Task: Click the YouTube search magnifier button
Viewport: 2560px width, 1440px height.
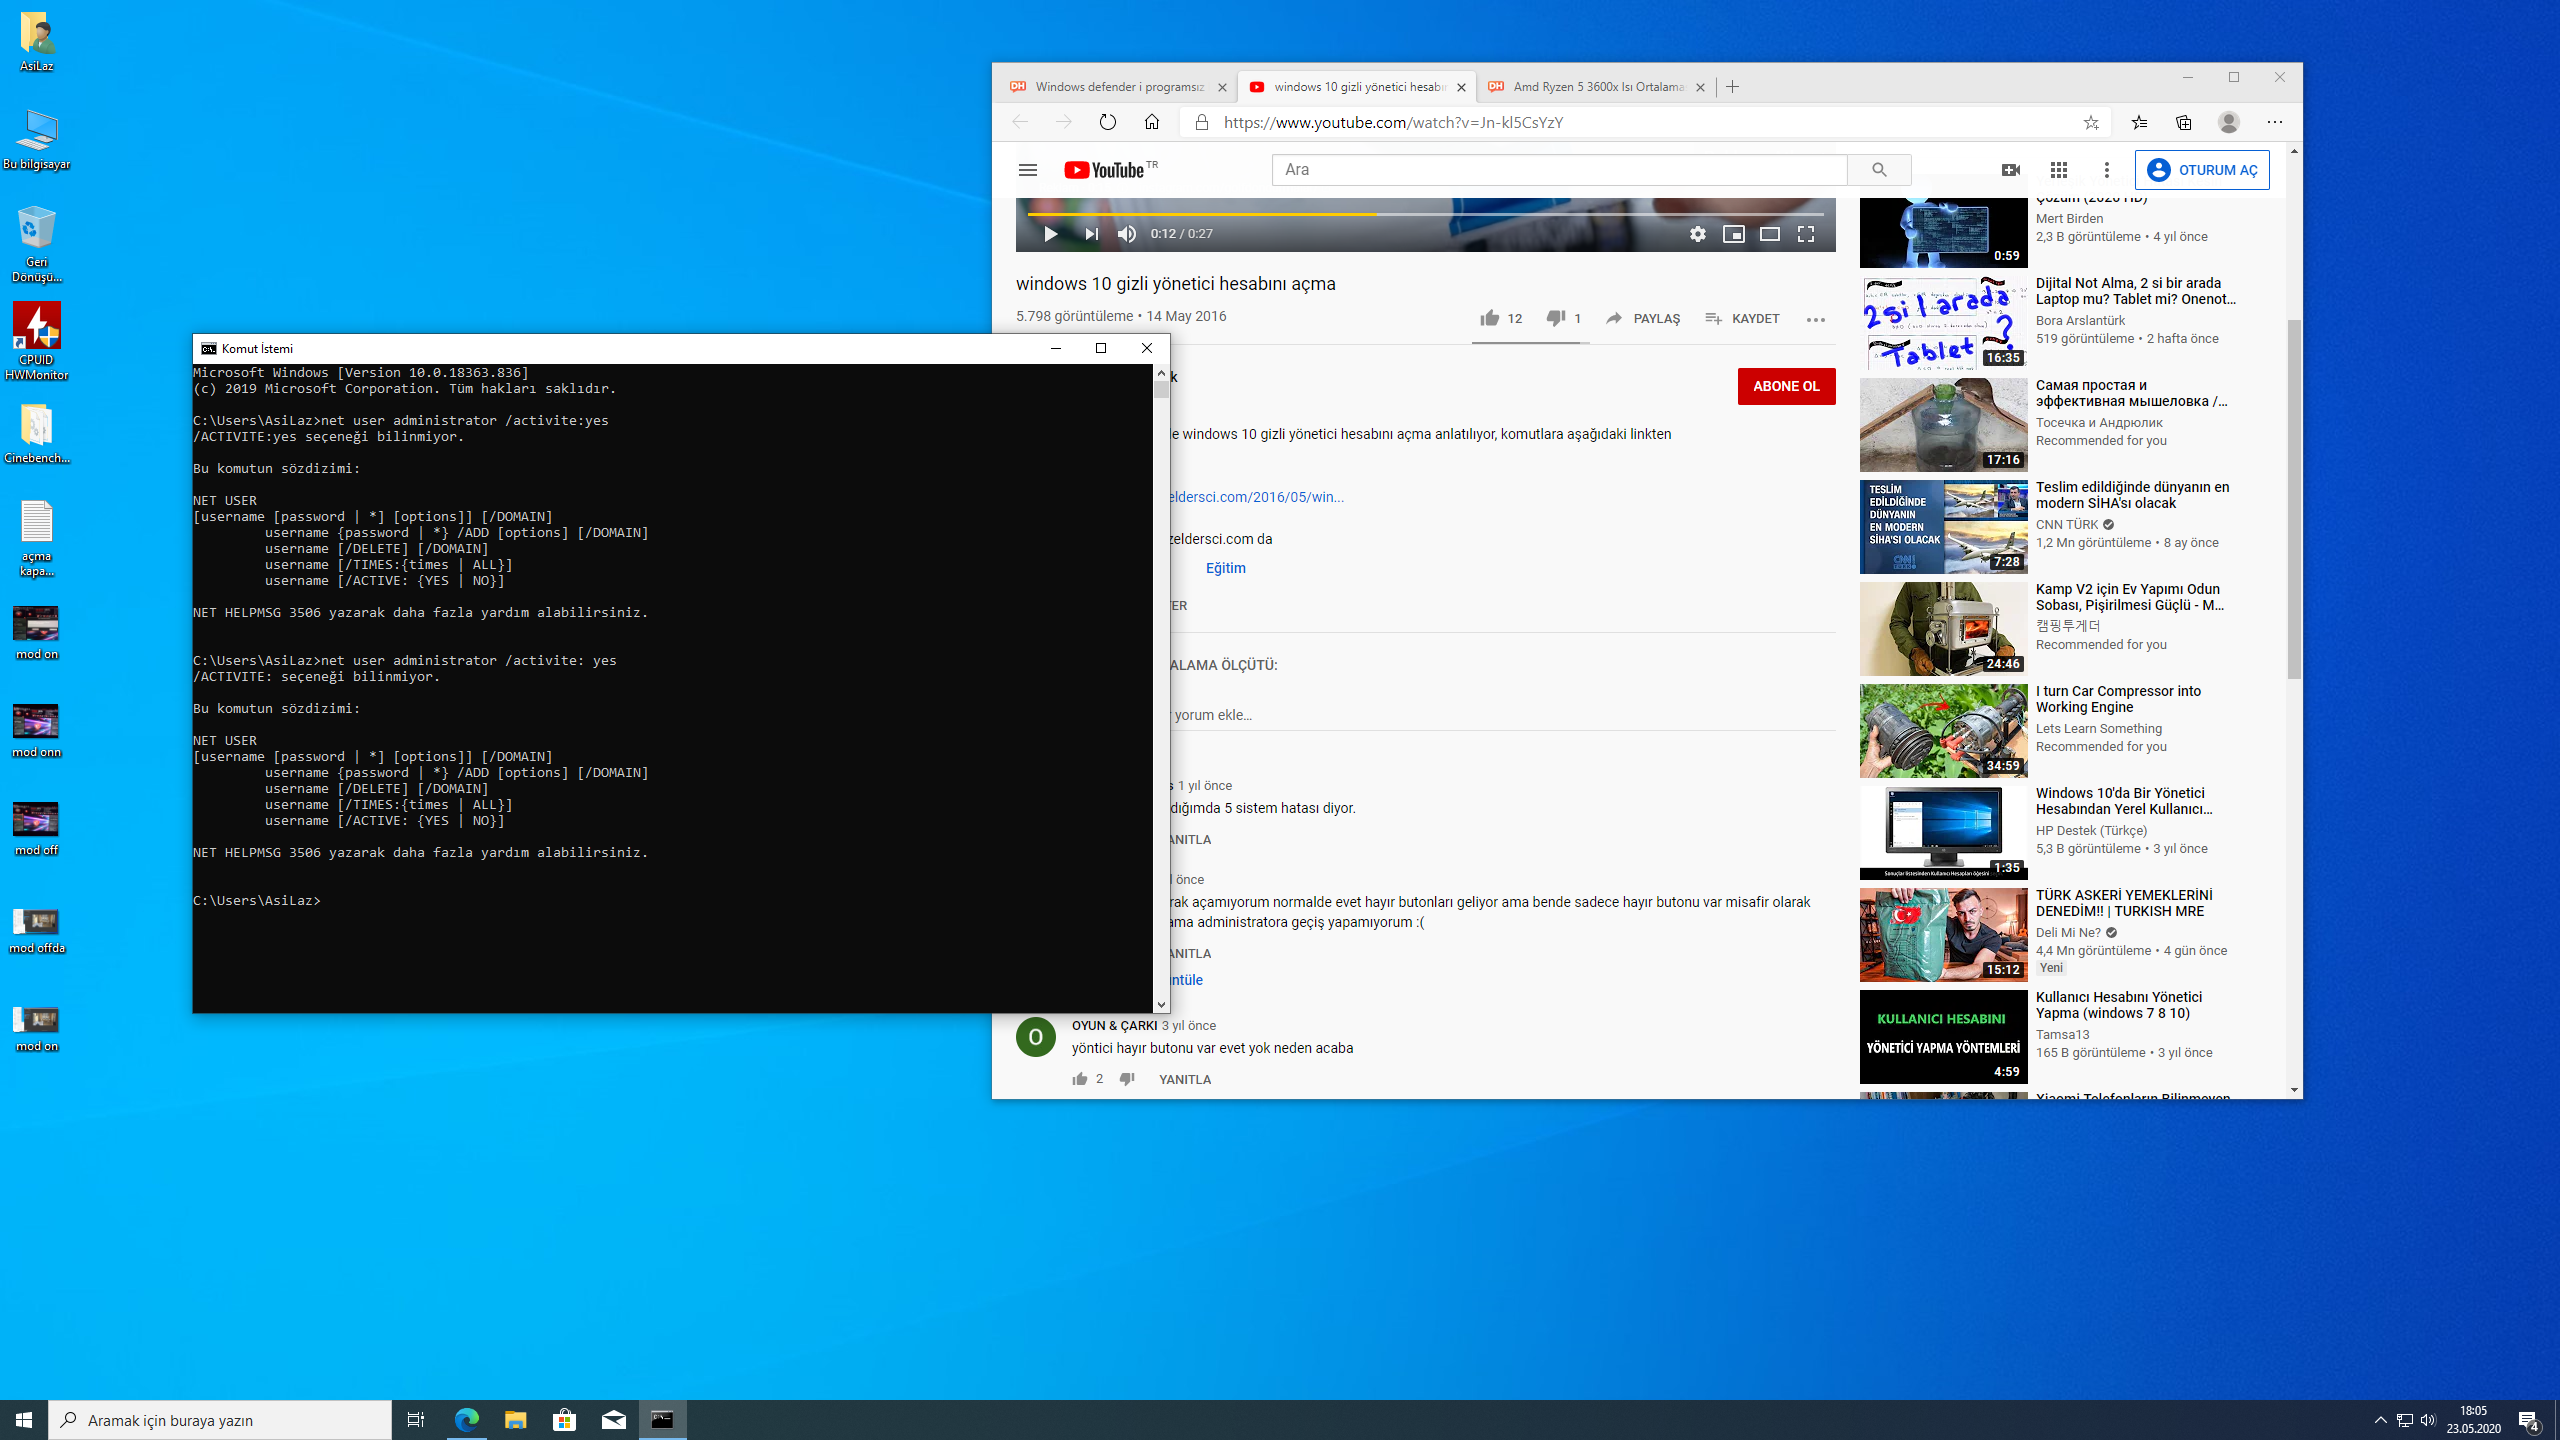Action: (1879, 170)
